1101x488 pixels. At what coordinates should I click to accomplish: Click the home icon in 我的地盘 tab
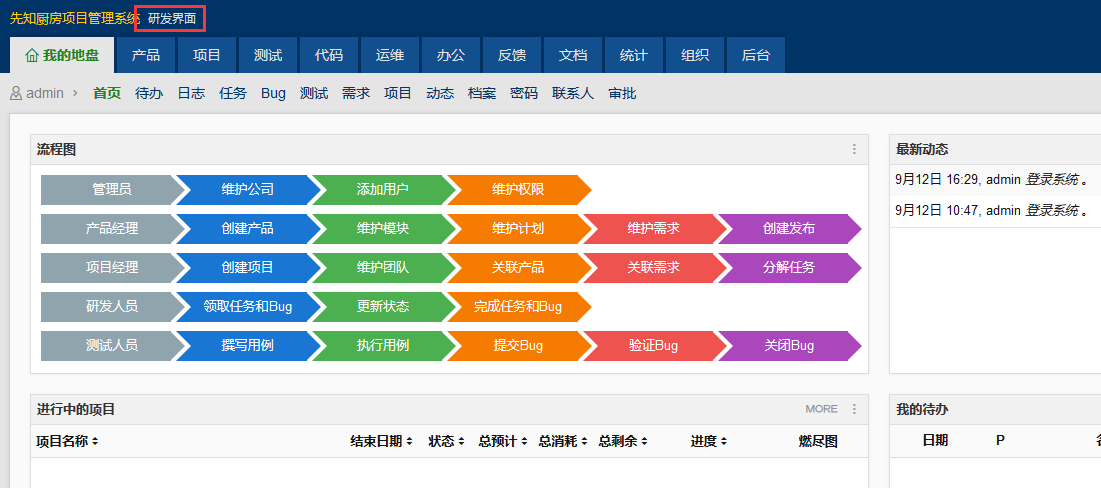point(32,56)
